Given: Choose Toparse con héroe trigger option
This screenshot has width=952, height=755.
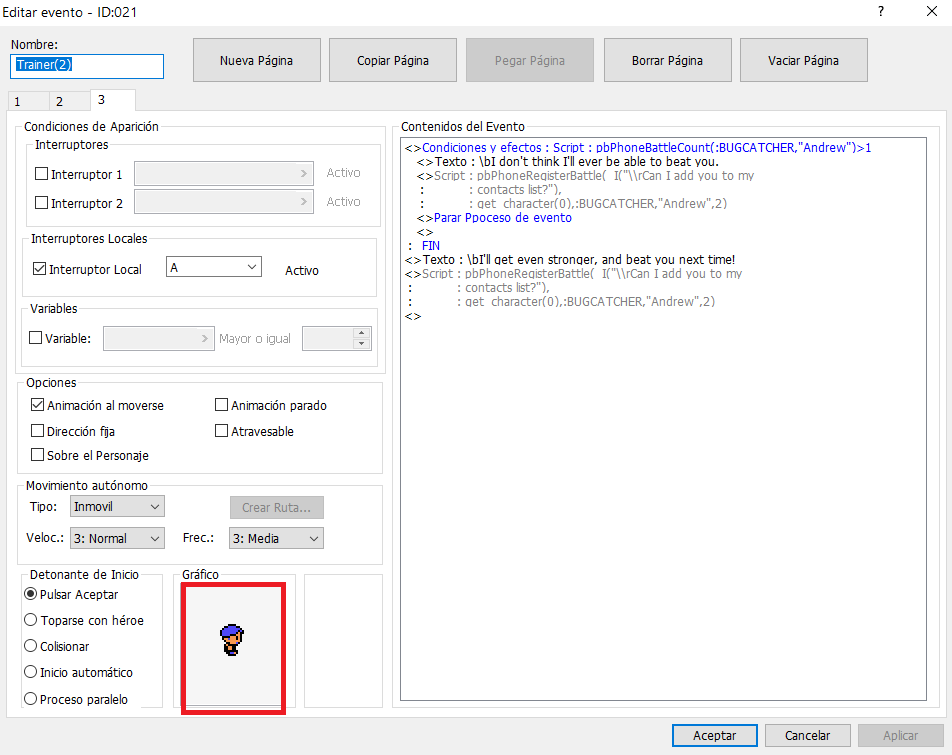Looking at the screenshot, I should coord(31,620).
